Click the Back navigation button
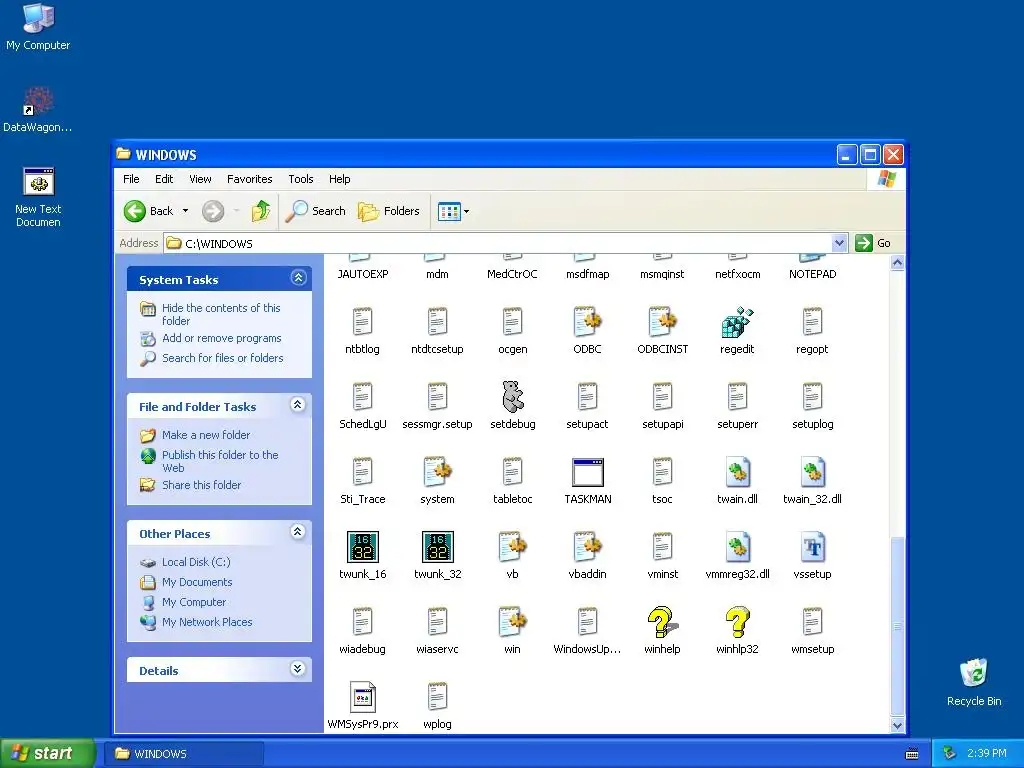Image resolution: width=1024 pixels, height=768 pixels. [149, 211]
